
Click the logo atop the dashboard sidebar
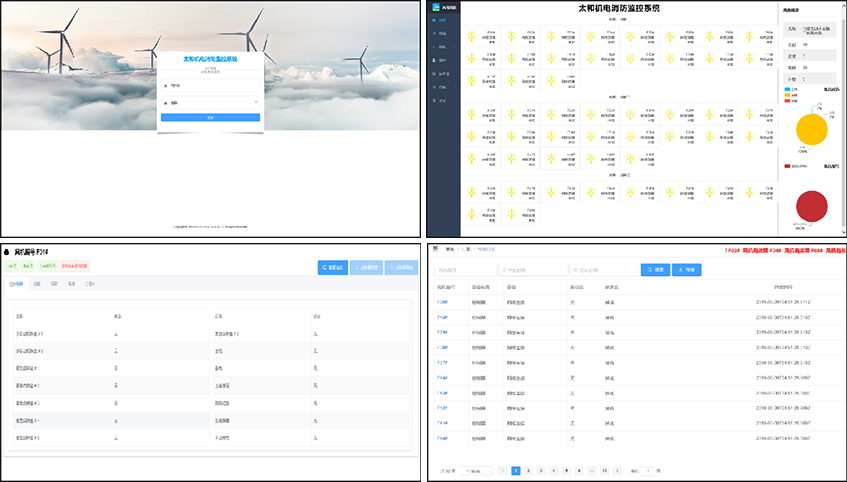click(436, 6)
